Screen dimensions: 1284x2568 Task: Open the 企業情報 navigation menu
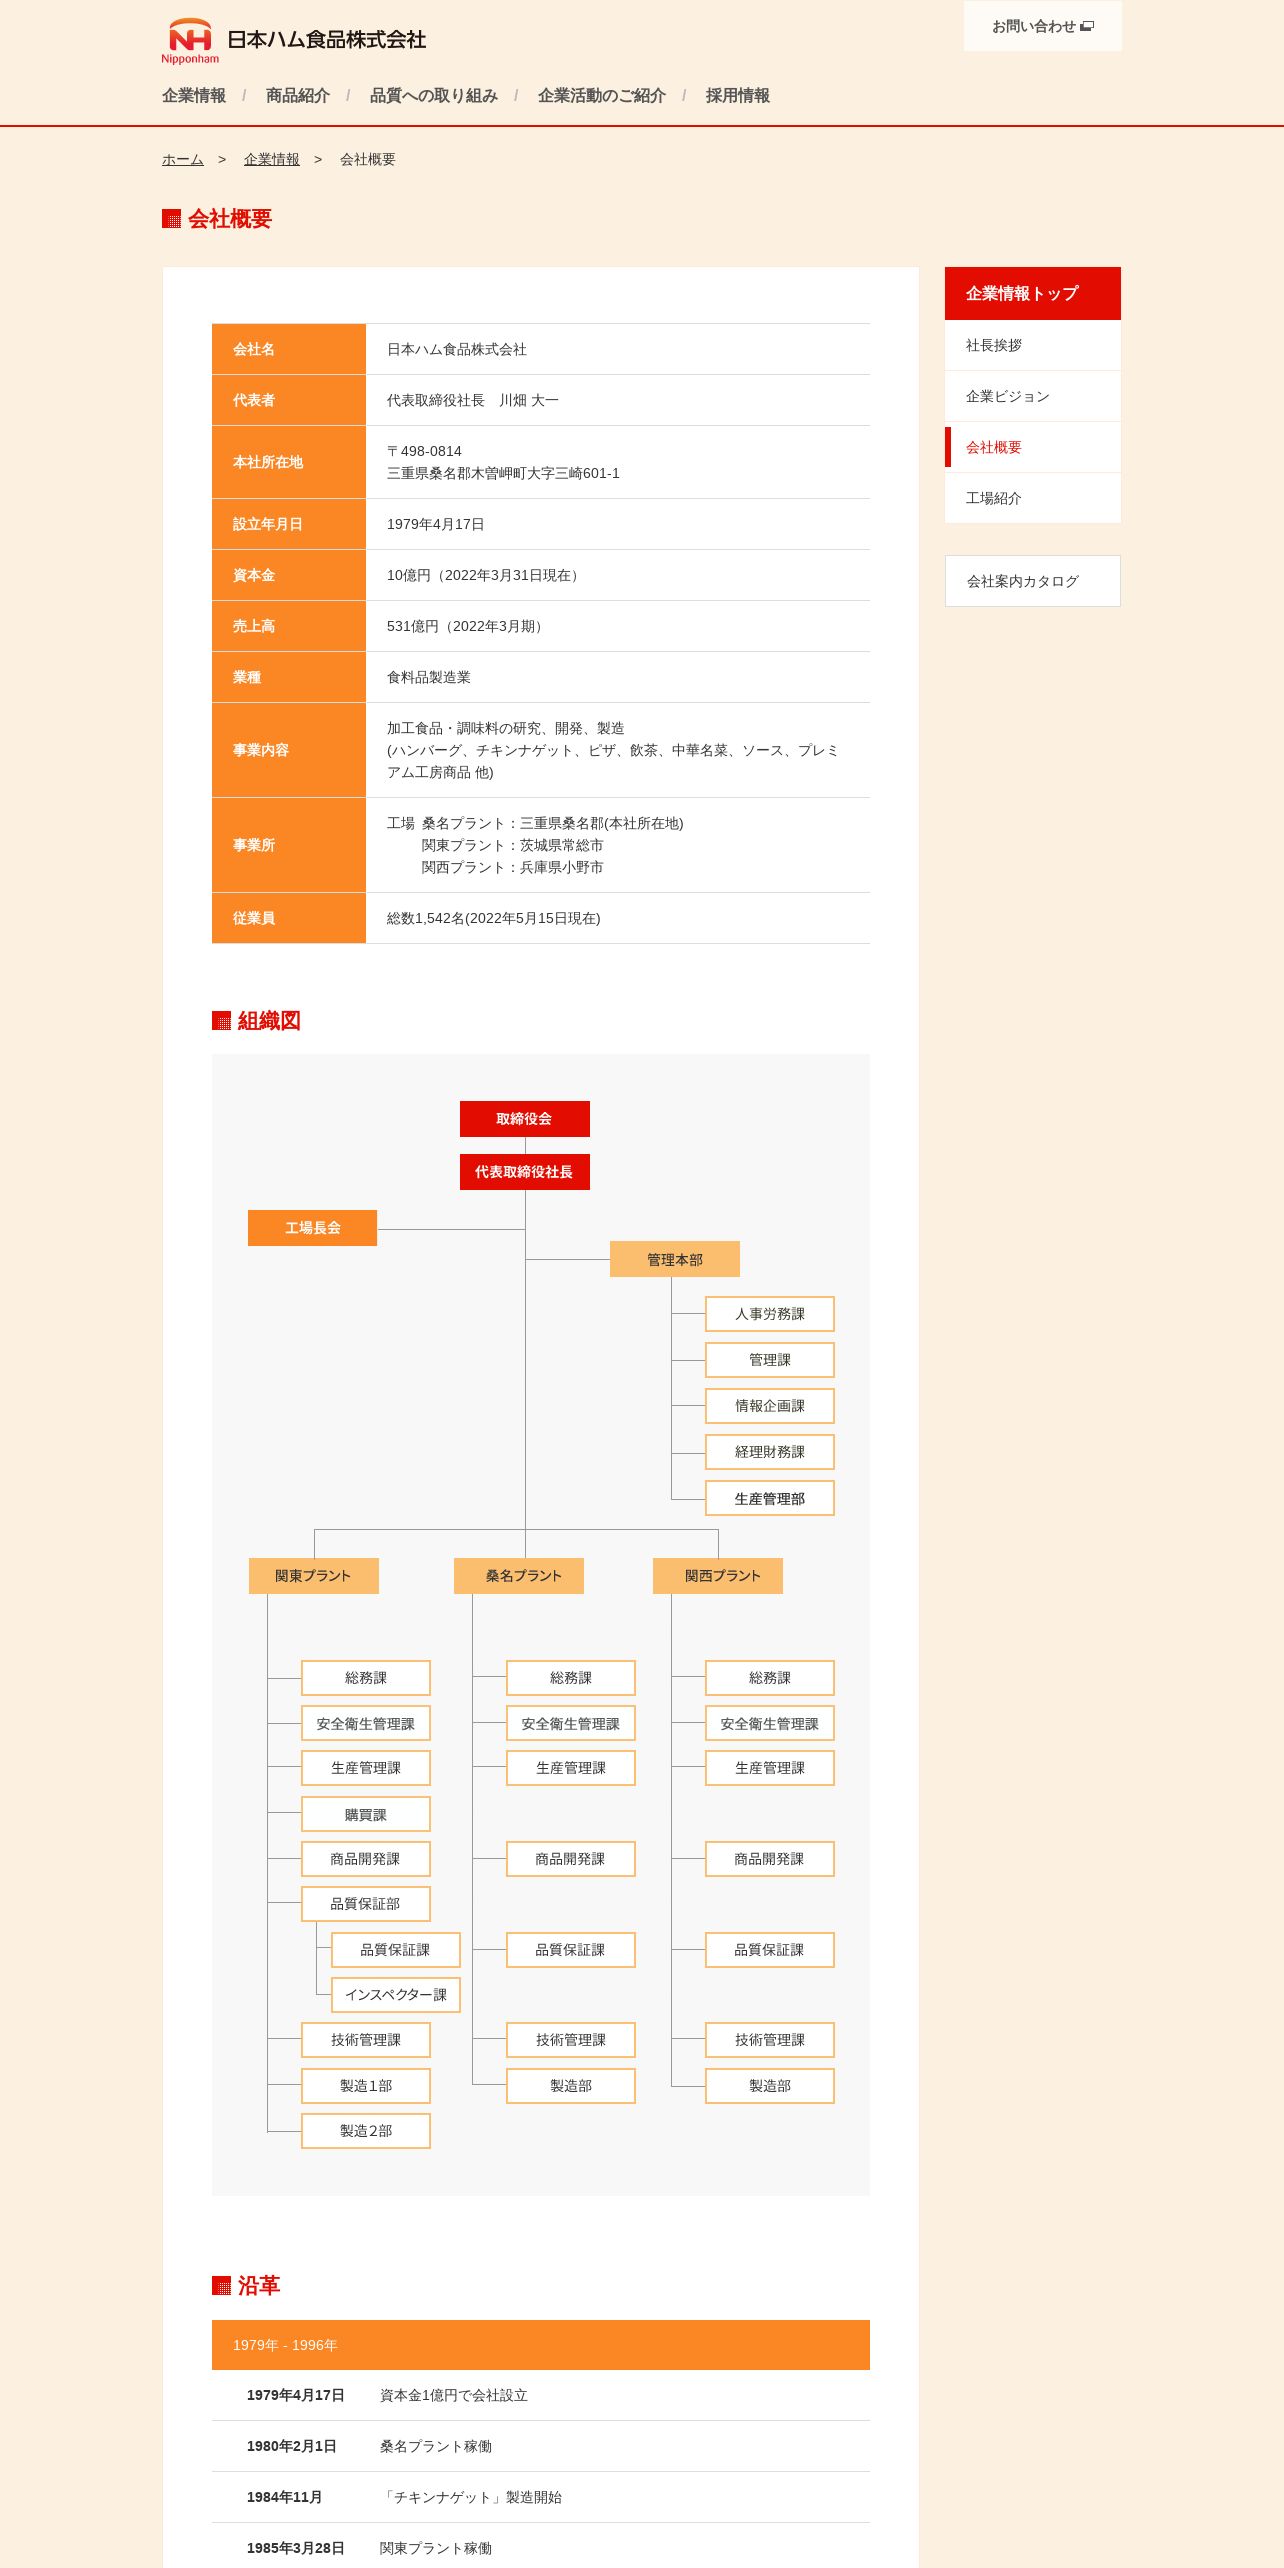point(194,96)
